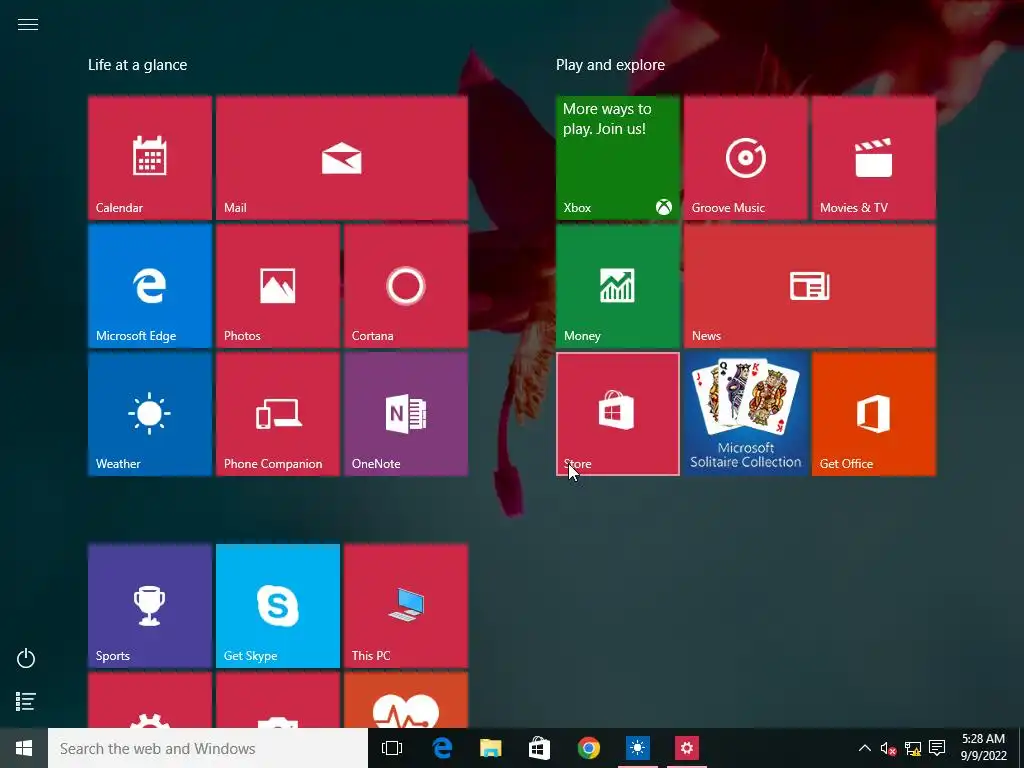Launch Google Chrome from the taskbar
The width and height of the screenshot is (1024, 768).
point(588,748)
